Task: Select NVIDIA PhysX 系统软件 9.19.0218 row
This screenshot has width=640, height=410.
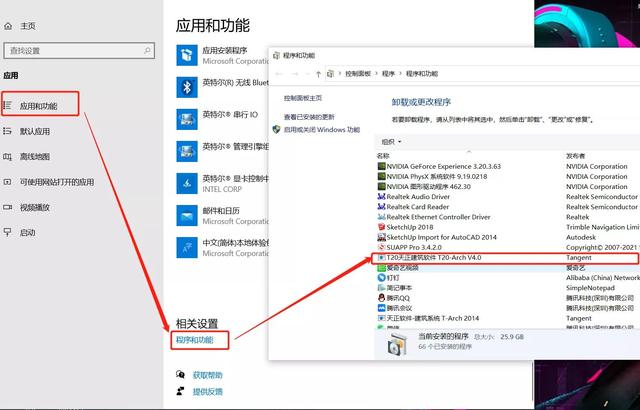Action: click(508, 177)
